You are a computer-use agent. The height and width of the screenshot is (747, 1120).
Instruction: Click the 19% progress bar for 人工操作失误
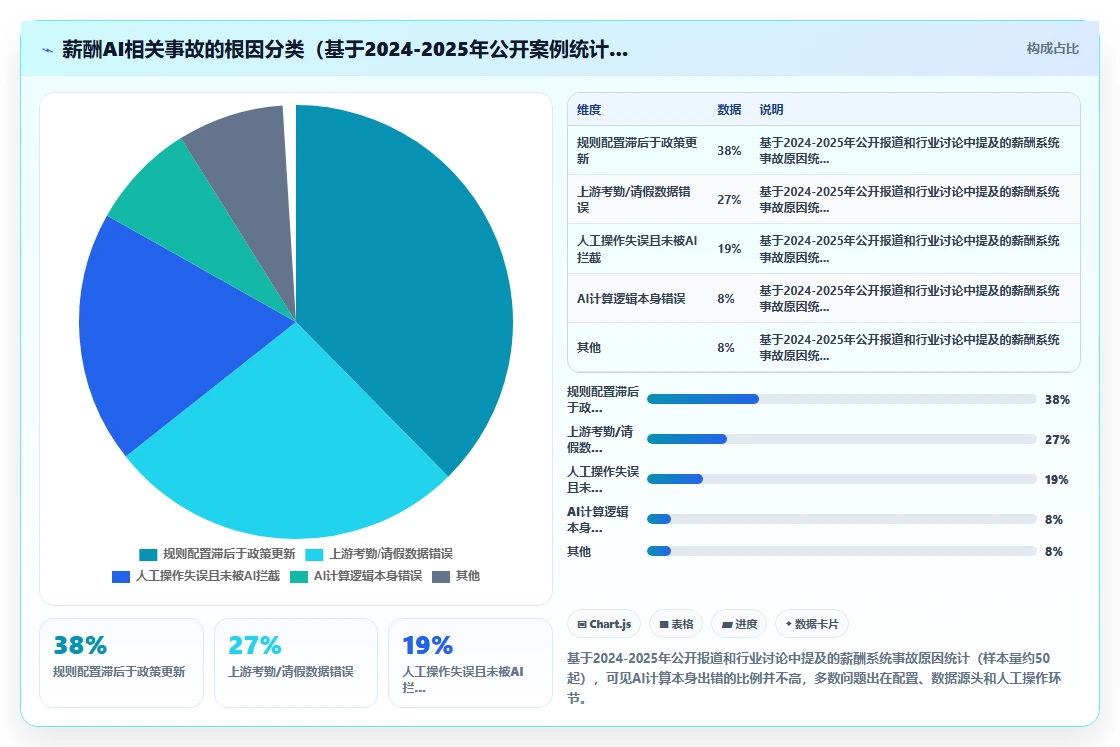pos(841,479)
